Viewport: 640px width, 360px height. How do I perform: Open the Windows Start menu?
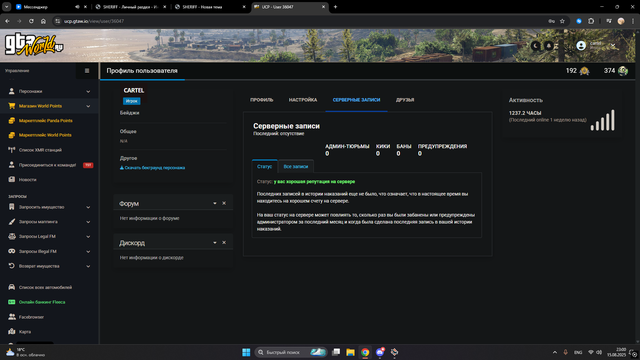[x=246, y=352]
